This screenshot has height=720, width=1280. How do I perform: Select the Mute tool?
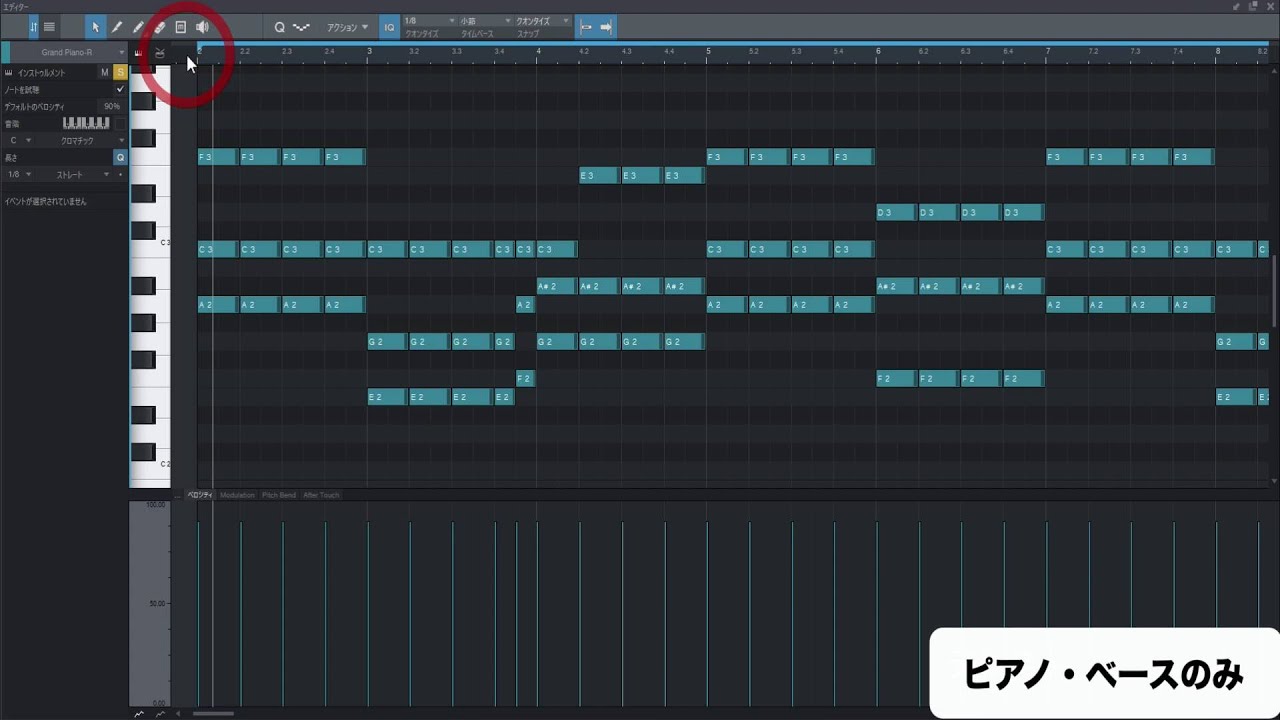[181, 27]
